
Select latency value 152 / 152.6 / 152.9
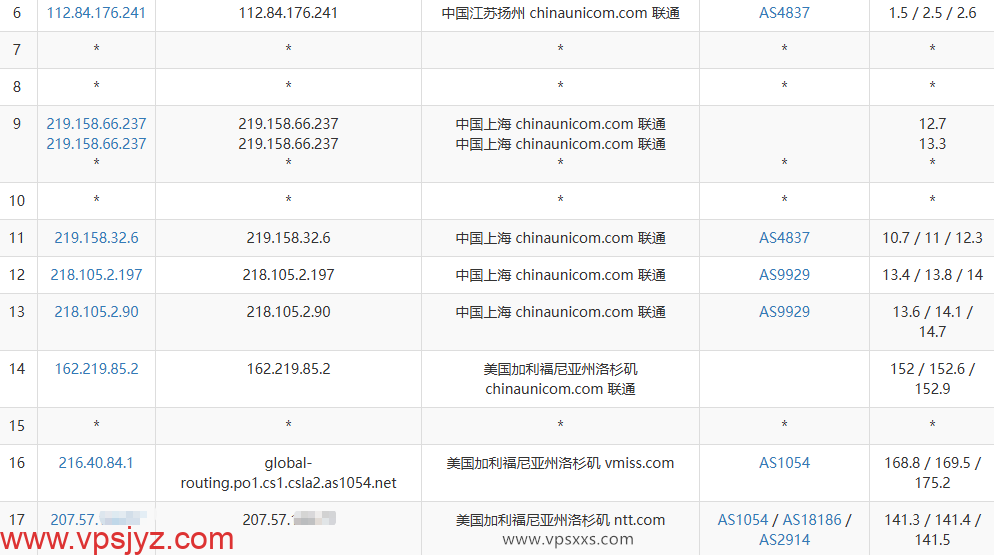click(932, 379)
